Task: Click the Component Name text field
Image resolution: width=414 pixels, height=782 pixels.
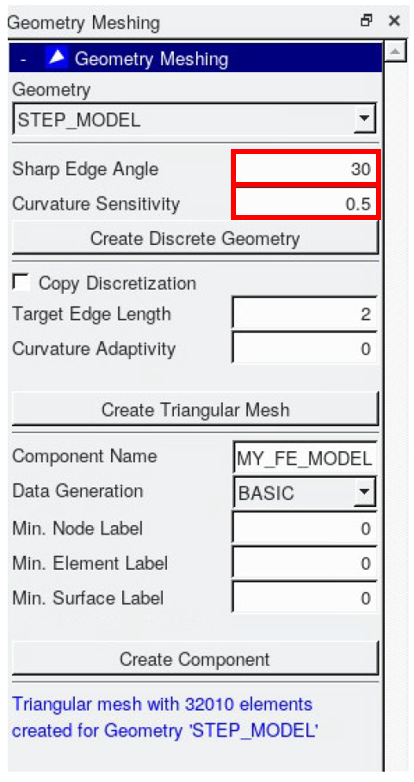Action: 304,458
